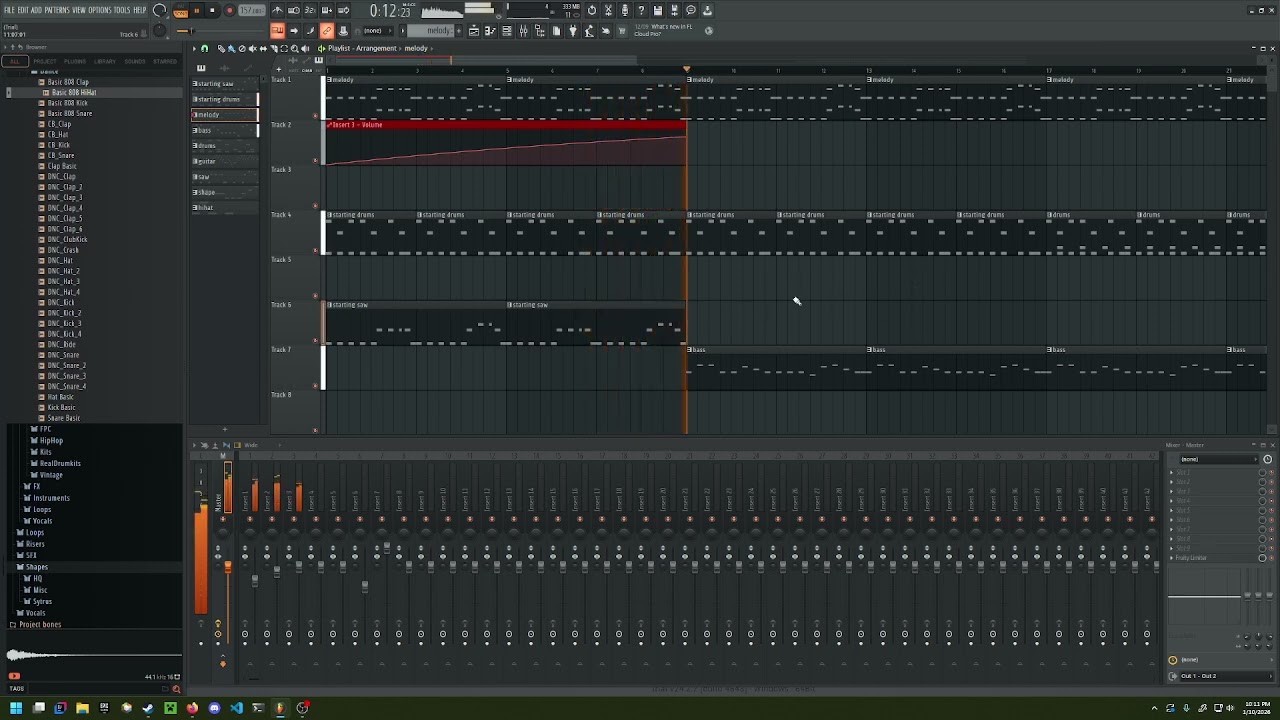This screenshot has width=1280, height=720.
Task: Open the view playlist icon
Action: [x=473, y=31]
